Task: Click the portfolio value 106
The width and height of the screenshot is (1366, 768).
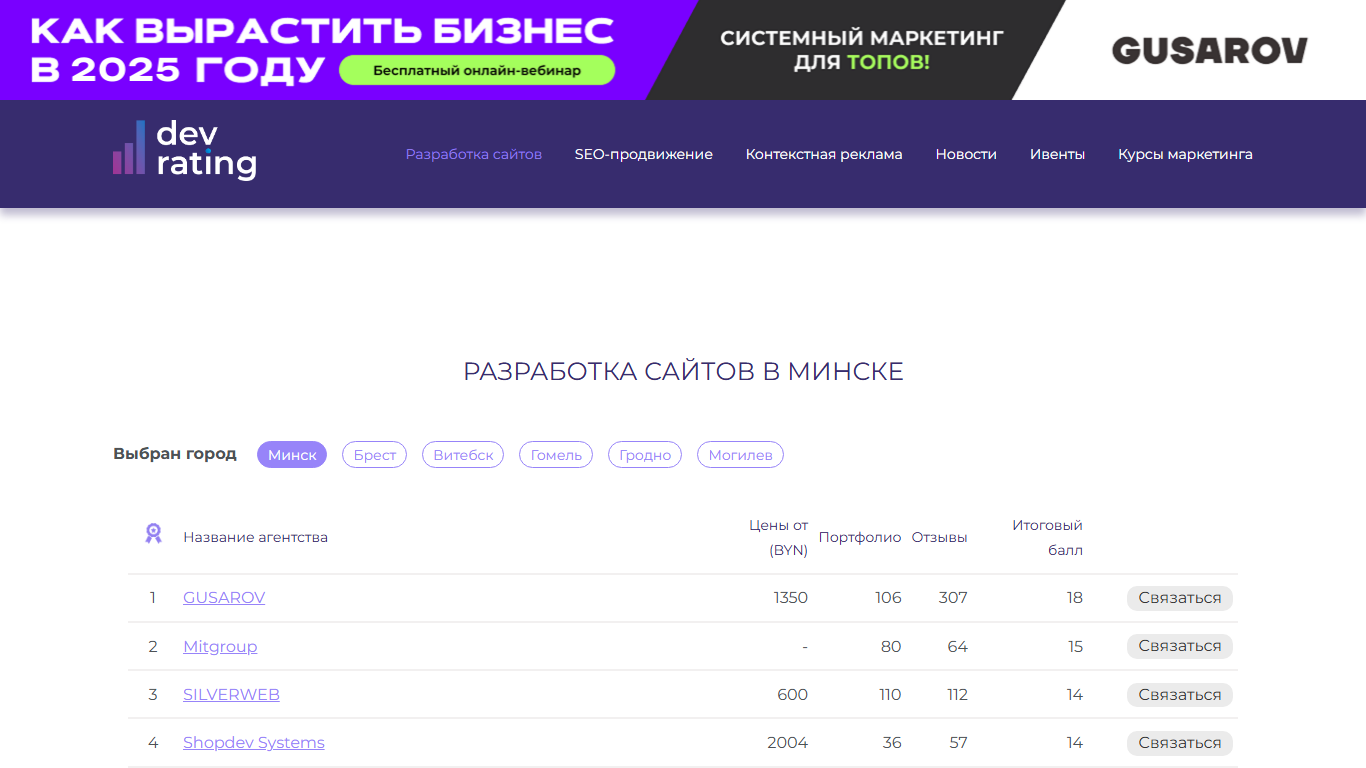Action: coord(888,597)
